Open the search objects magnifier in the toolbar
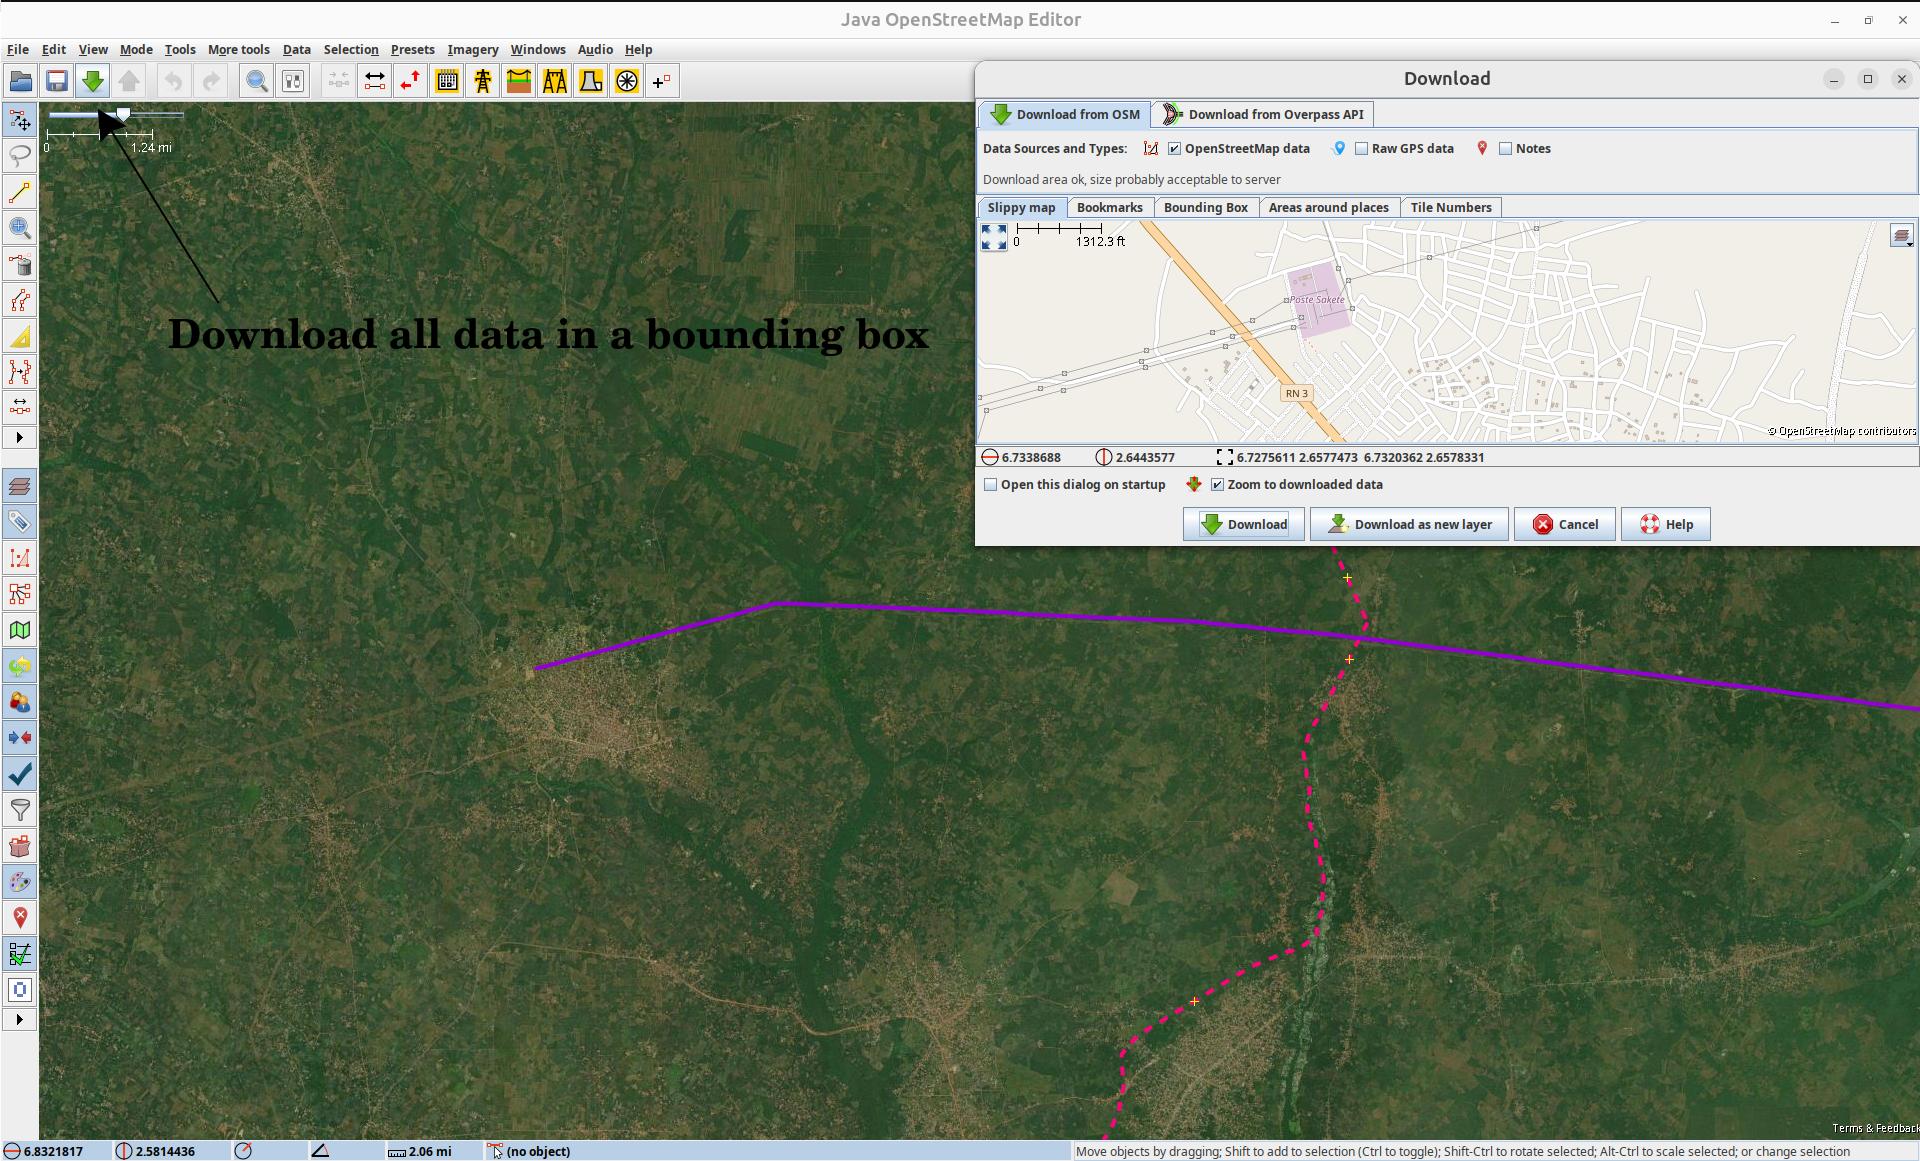This screenshot has width=1920, height=1161. pos(257,81)
